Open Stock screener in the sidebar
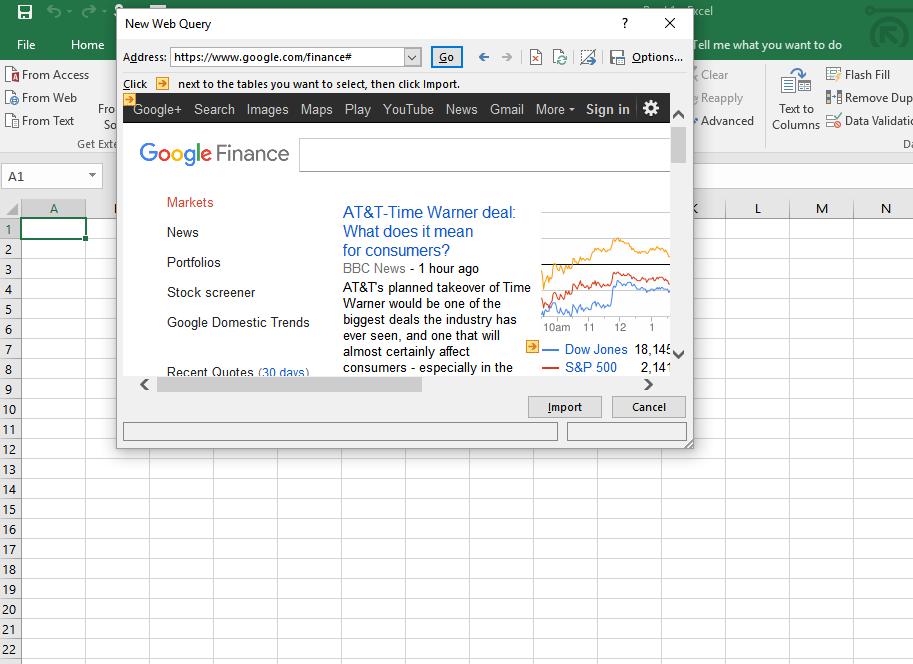This screenshot has height=664, width=913. point(211,292)
